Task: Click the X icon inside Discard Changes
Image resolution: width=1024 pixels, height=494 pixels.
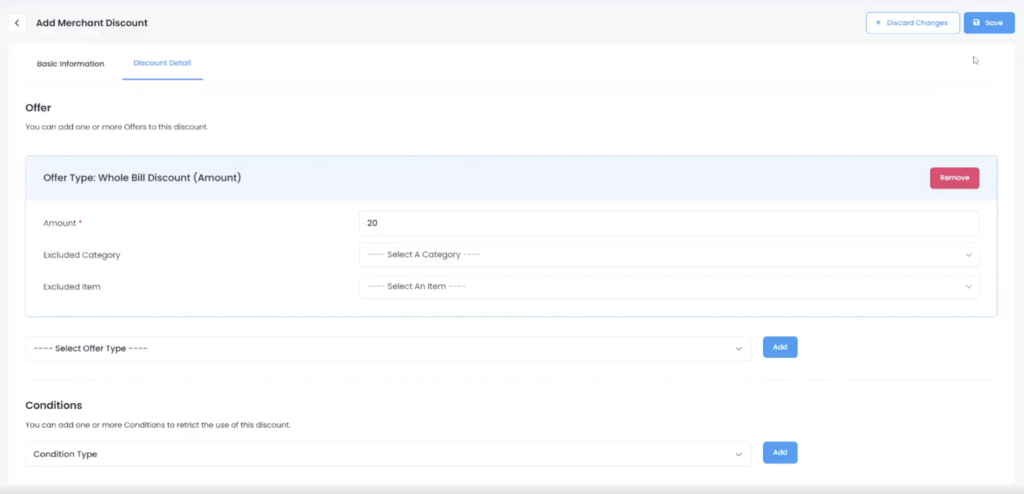Action: [x=878, y=22]
